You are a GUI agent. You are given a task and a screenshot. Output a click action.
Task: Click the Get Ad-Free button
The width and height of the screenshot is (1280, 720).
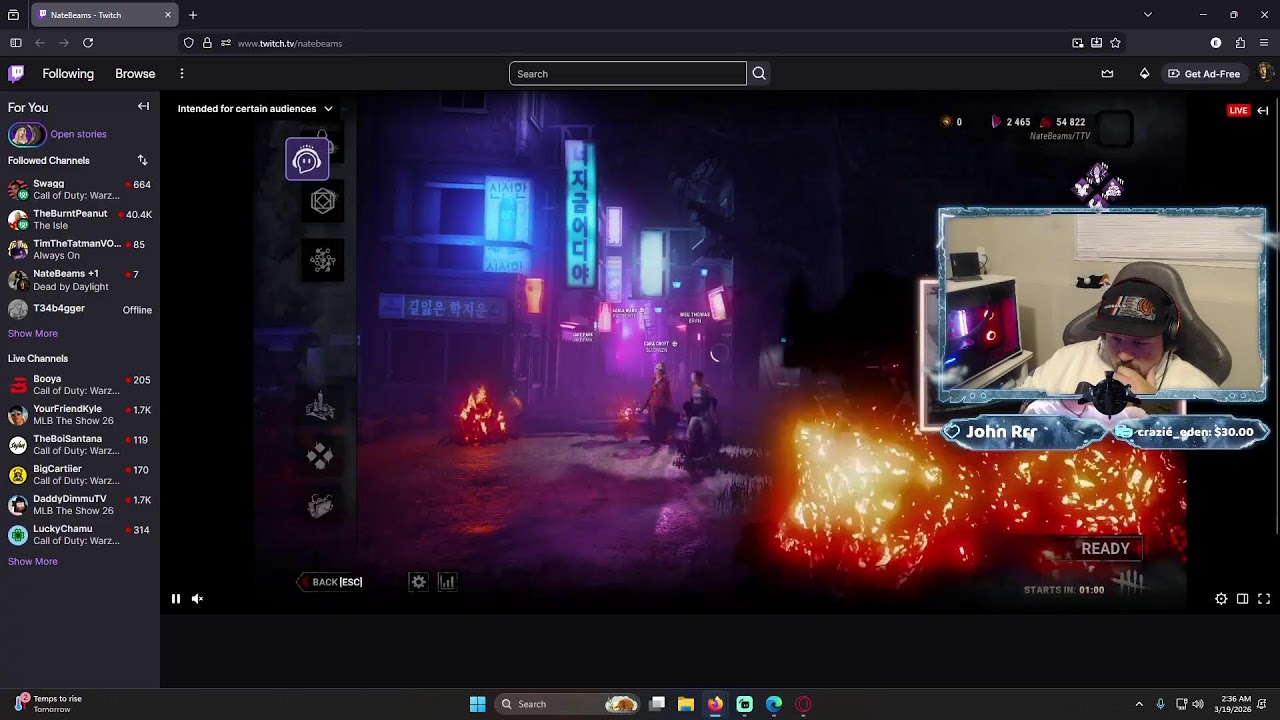1203,73
